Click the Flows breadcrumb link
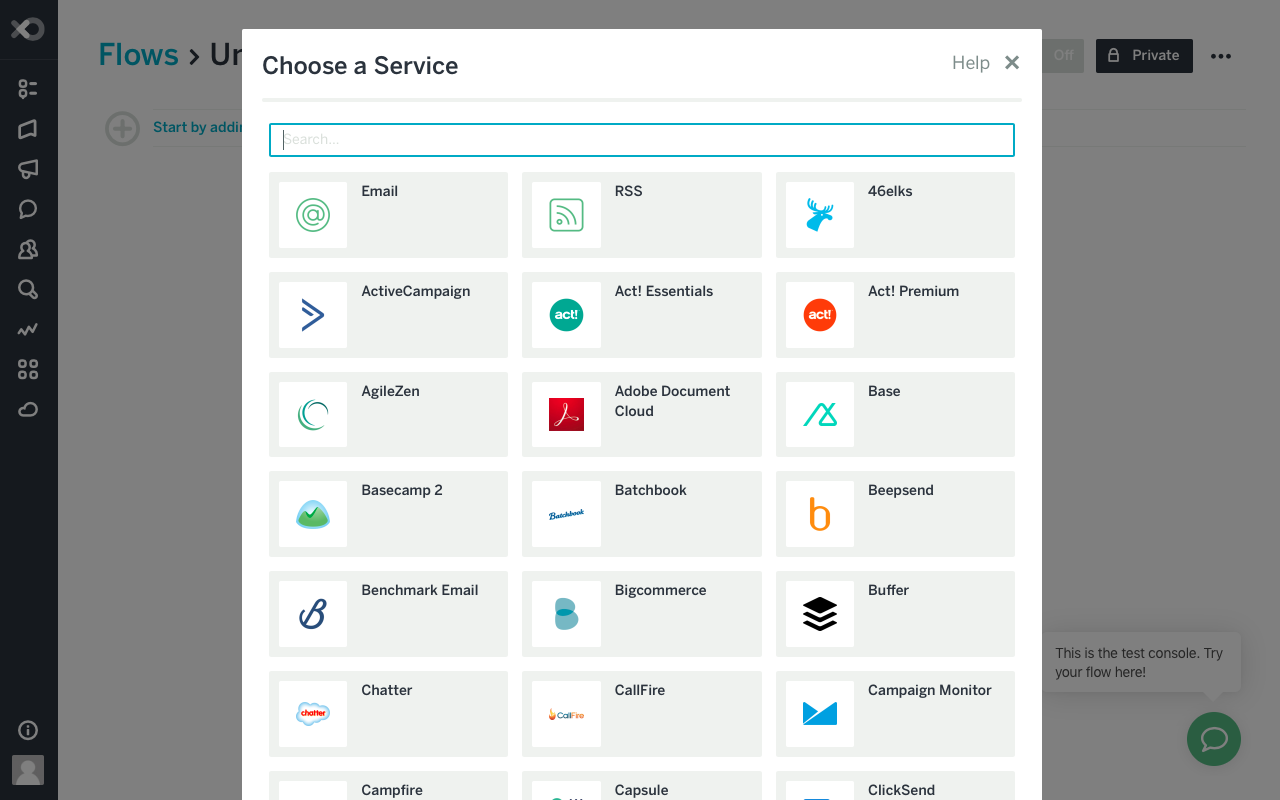The image size is (1280, 800). (138, 54)
